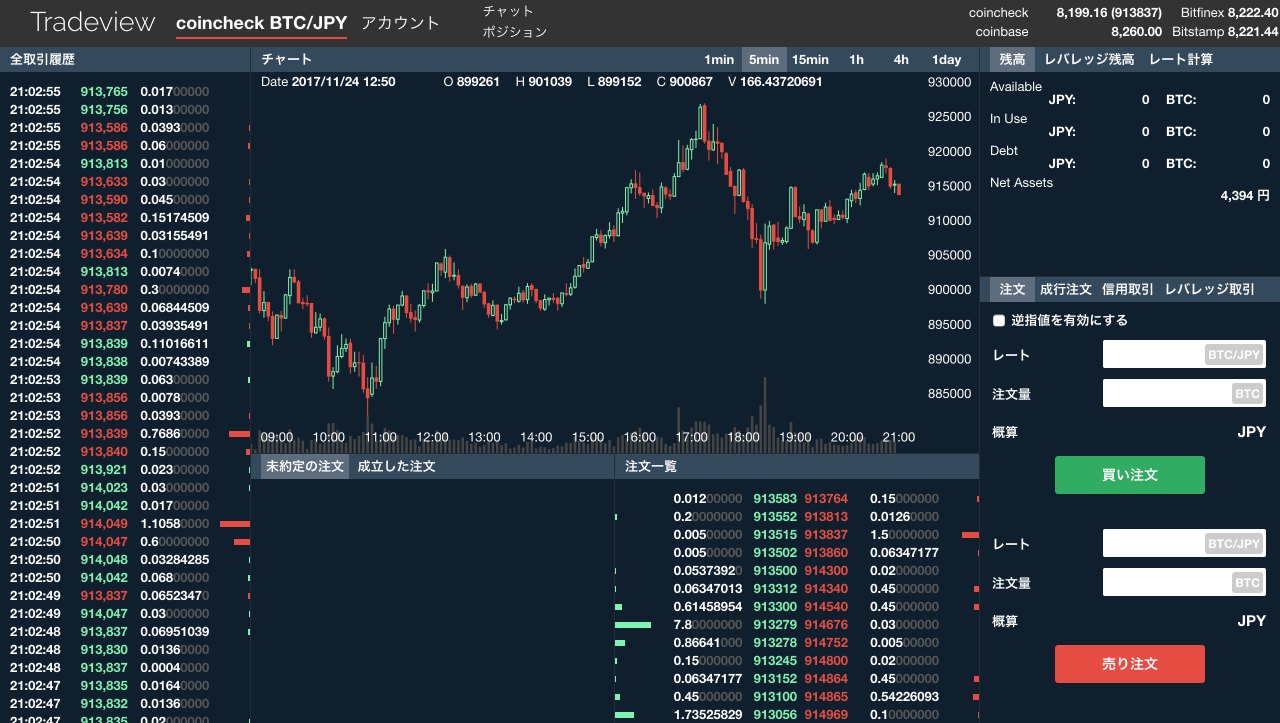Click bid price 913279 with 7.8 volume
This screenshot has height=723, width=1280.
(775, 624)
